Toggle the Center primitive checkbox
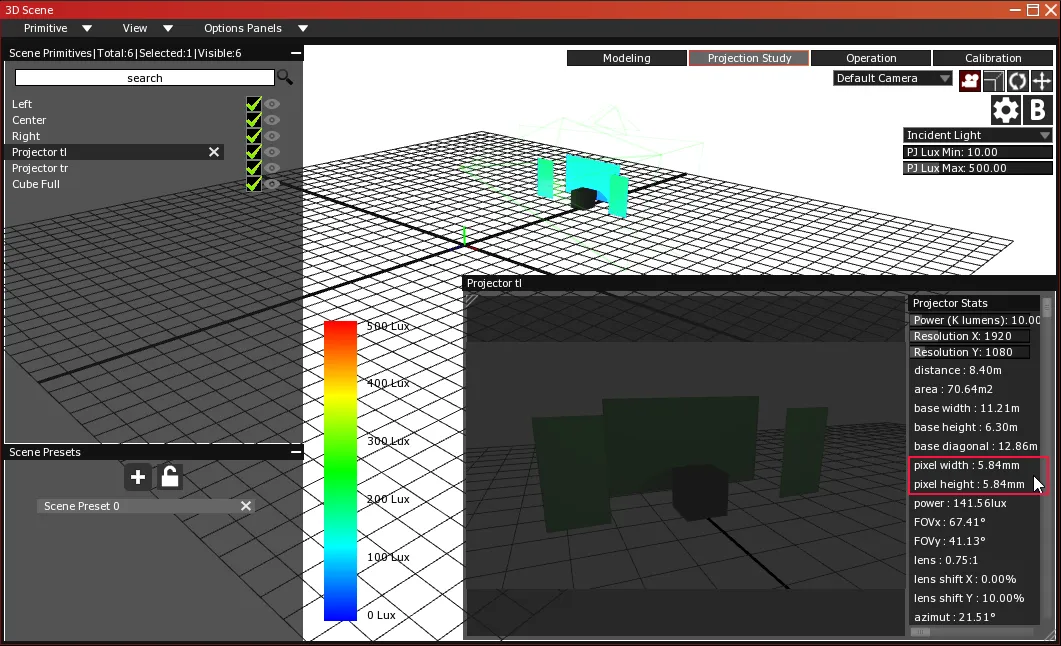Viewport: 1061px width, 646px height. pyautogui.click(x=254, y=120)
